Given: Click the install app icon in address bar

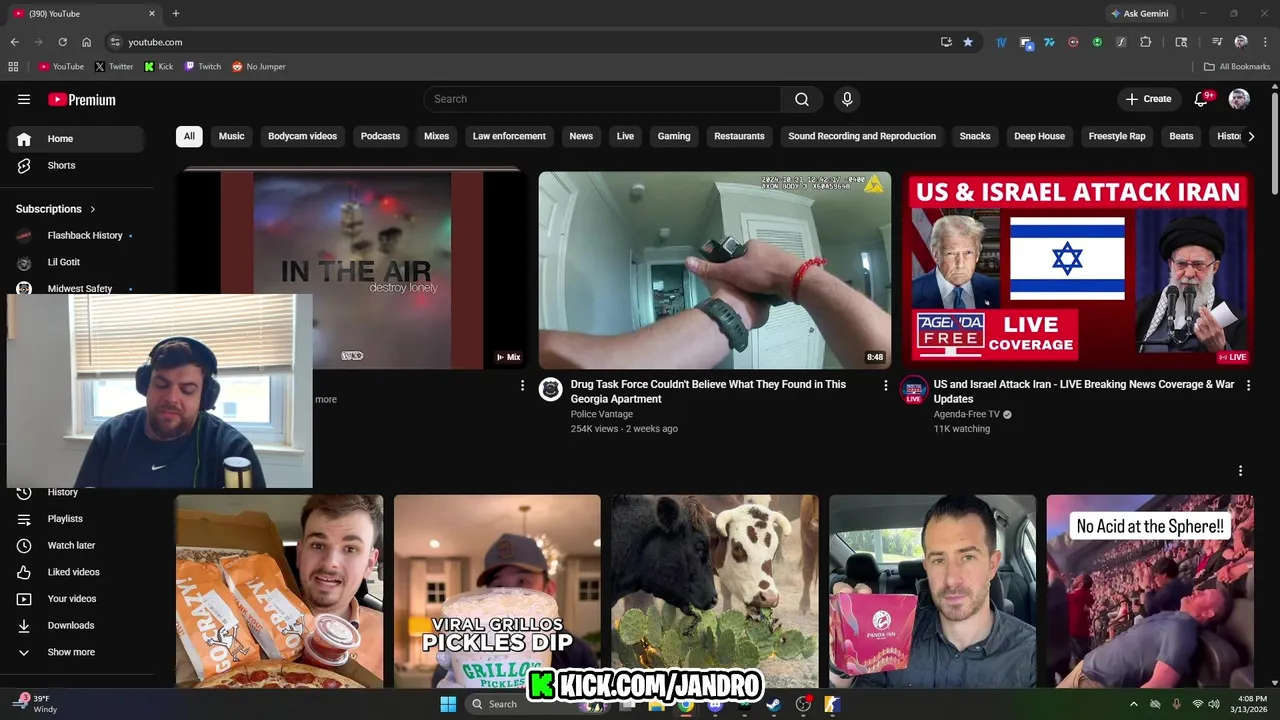Looking at the screenshot, I should pos(946,42).
